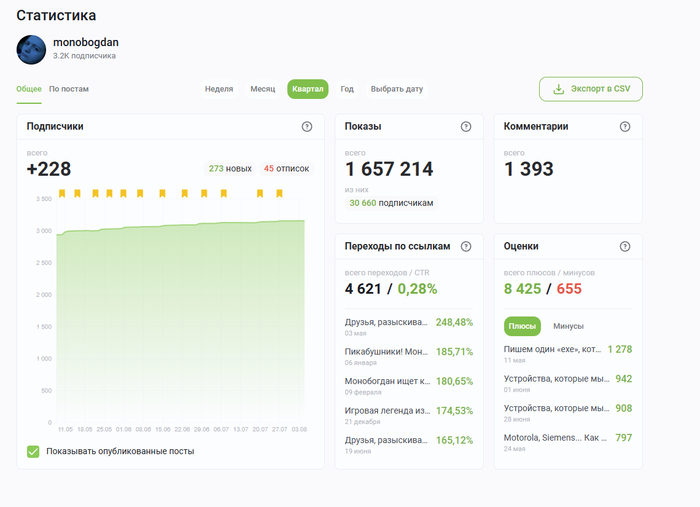Click the help icon next to Показы

(466, 127)
